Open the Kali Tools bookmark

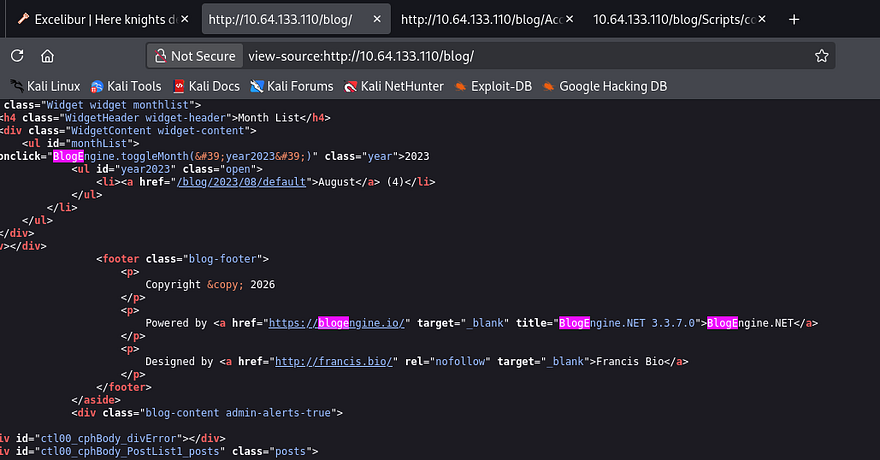click(126, 86)
